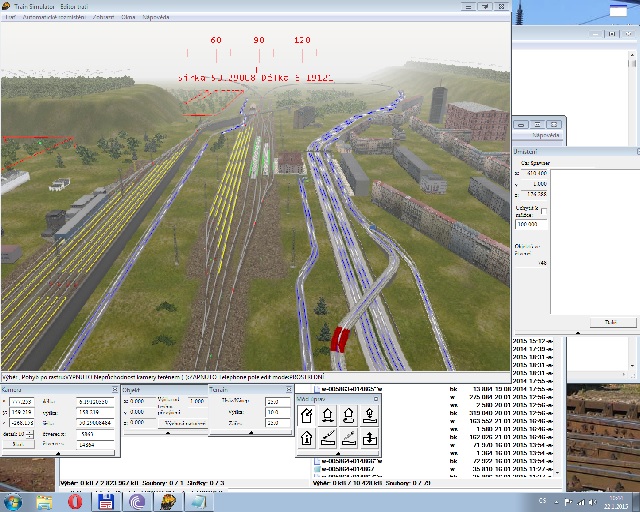Select the raise/lower terrain arrow tool
The height and width of the screenshot is (512, 640).
pos(369,438)
